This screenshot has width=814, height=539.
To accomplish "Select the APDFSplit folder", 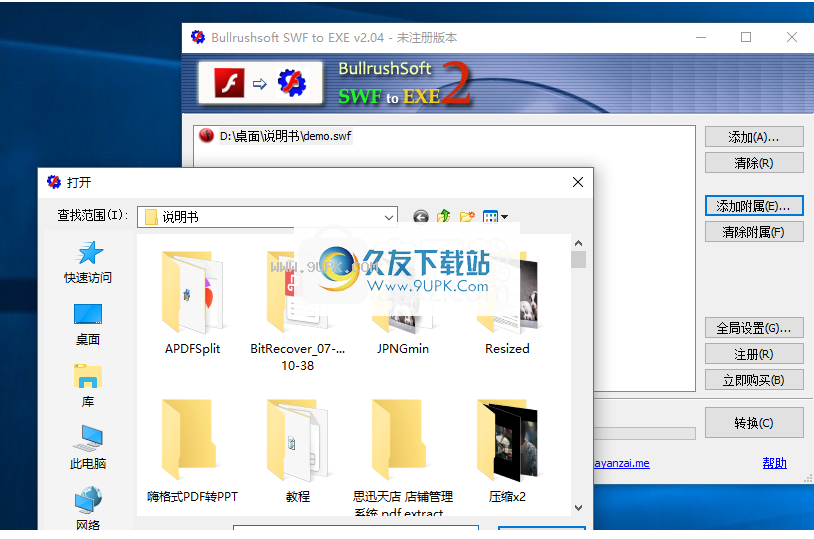I will 193,303.
